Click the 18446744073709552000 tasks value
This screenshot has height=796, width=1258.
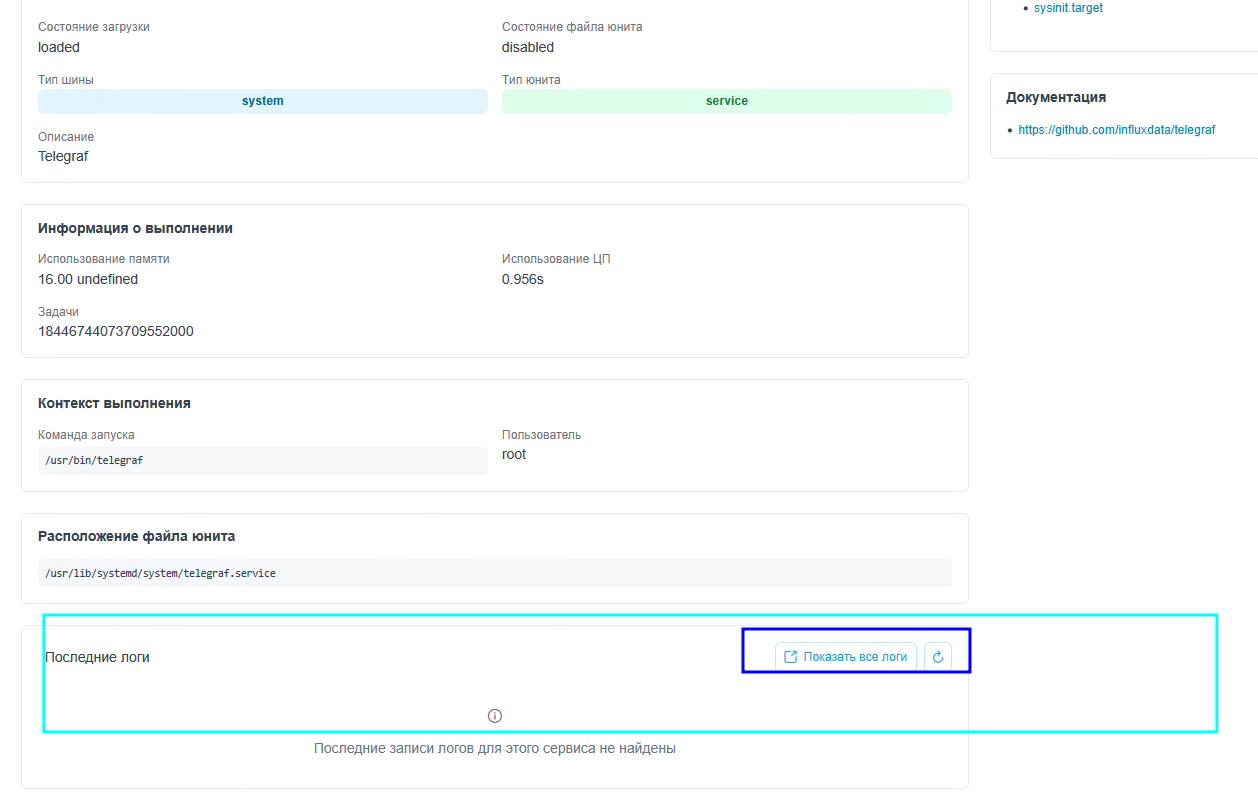click(116, 331)
